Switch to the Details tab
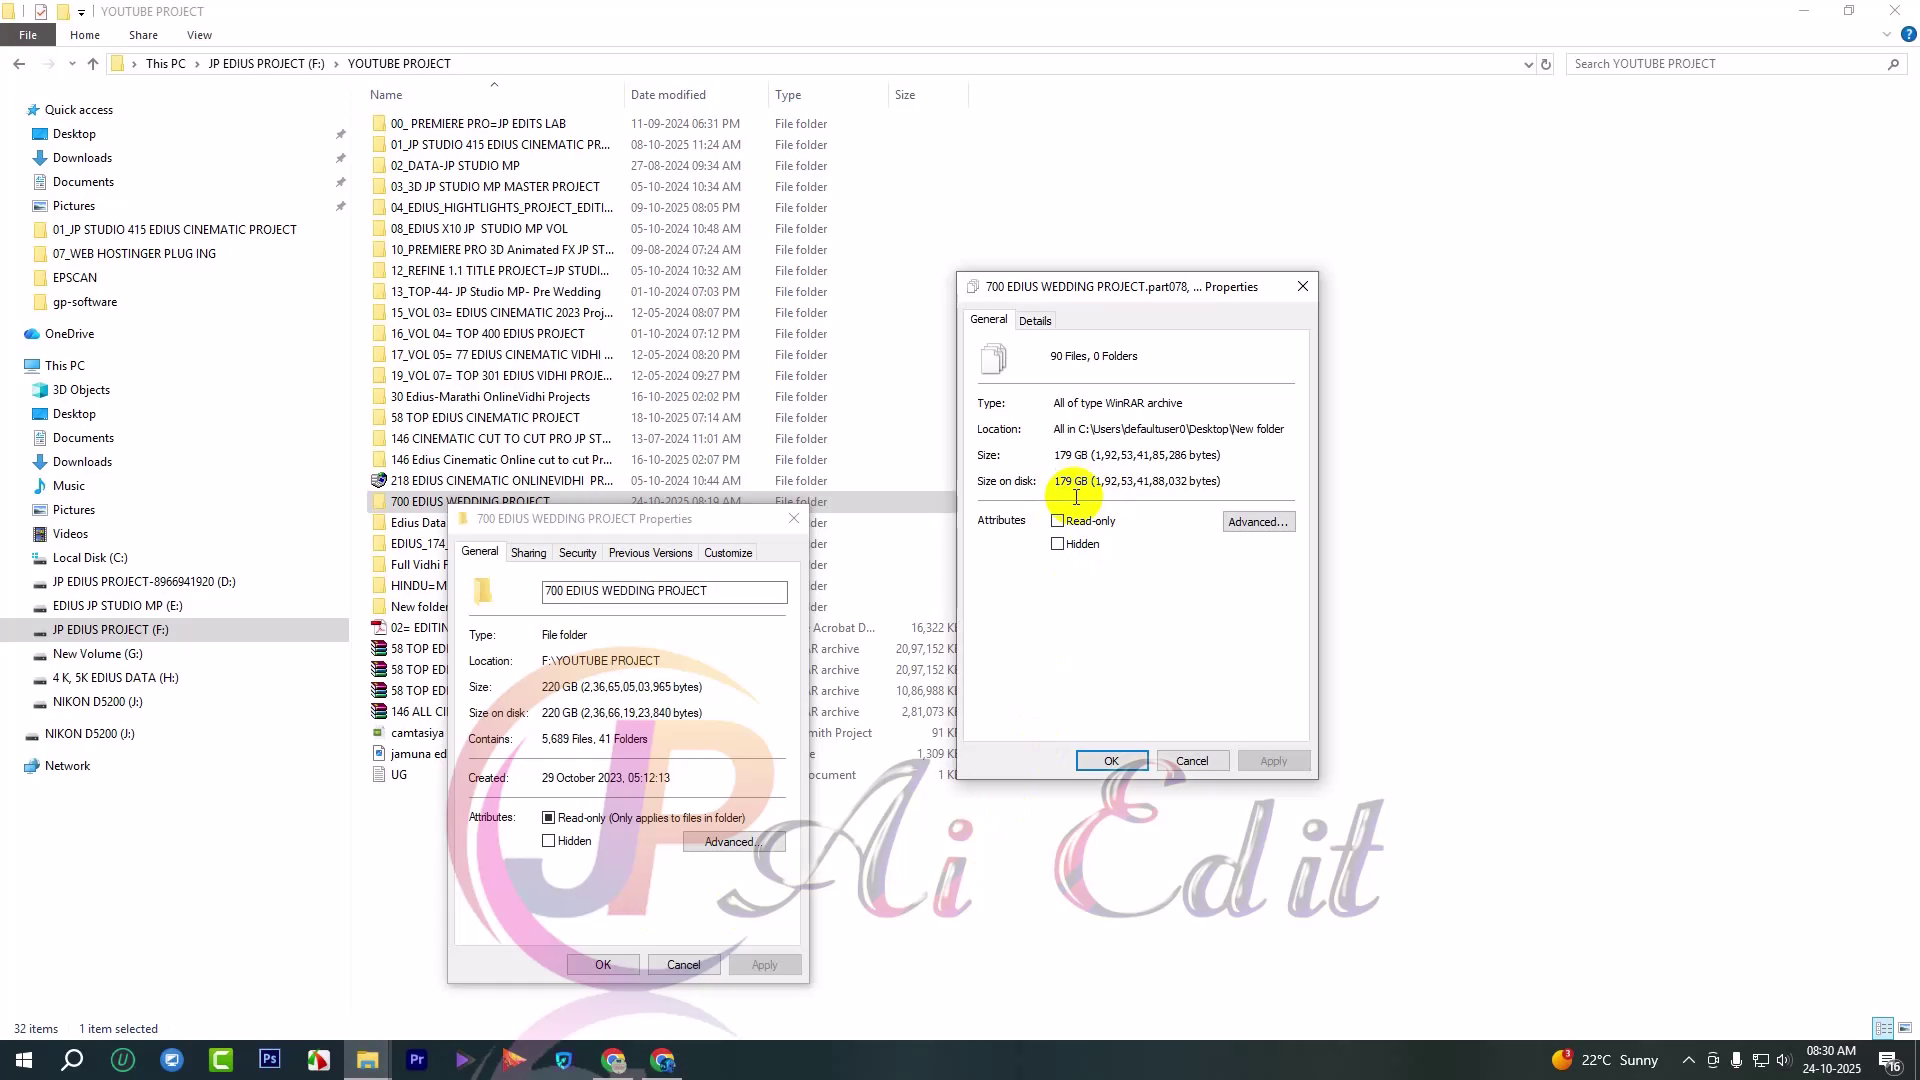 click(1035, 321)
